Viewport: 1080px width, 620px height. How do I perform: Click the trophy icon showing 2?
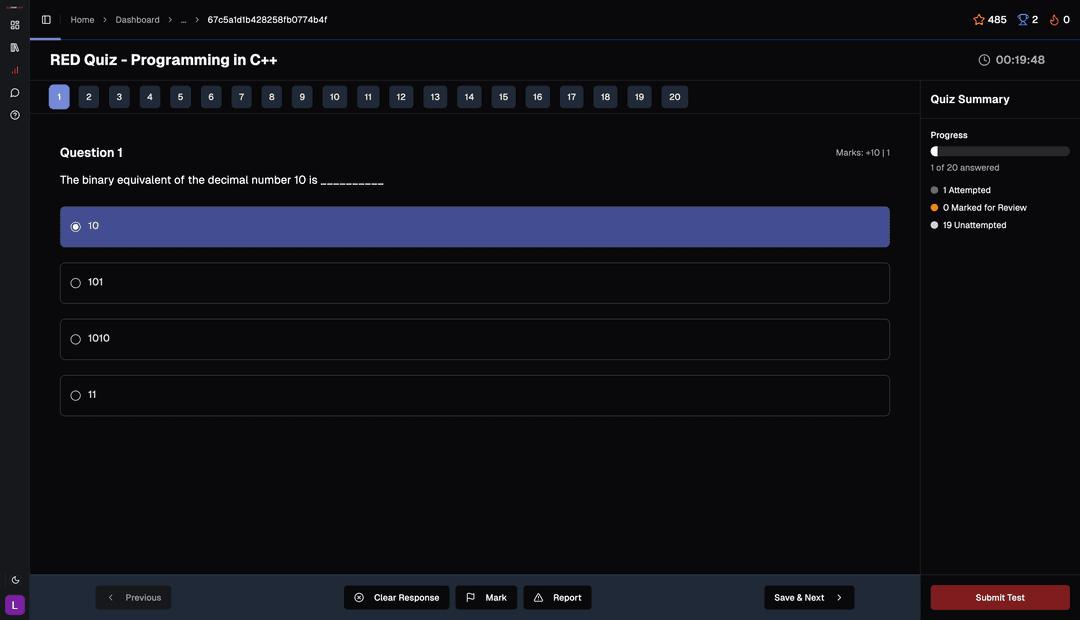pos(1021,19)
